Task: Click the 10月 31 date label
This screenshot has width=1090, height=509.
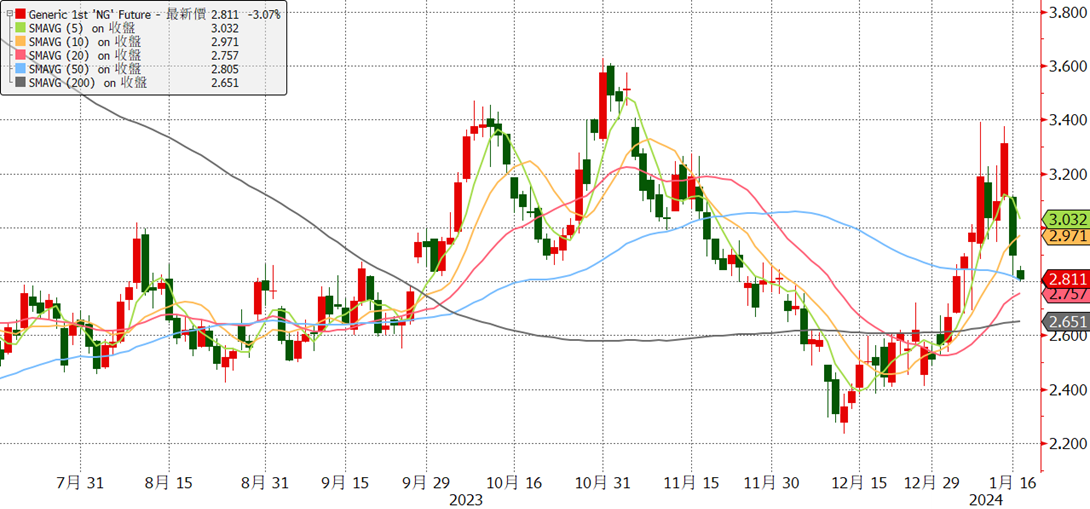Action: tap(602, 482)
